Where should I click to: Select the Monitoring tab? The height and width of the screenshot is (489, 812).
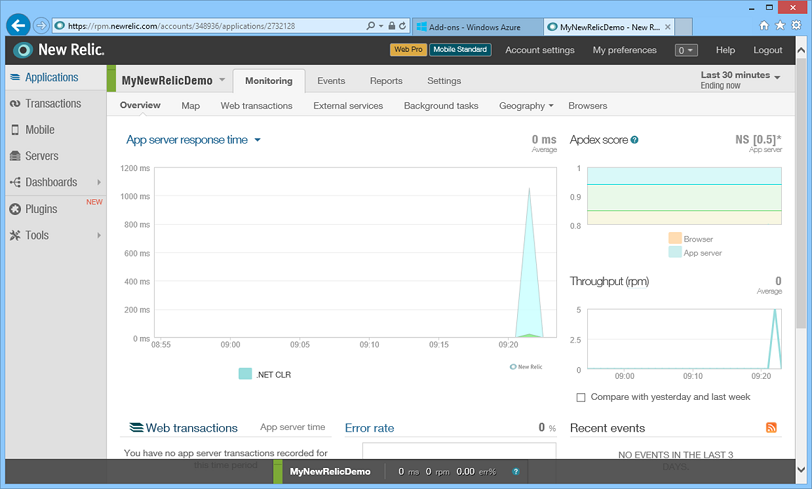(x=269, y=81)
